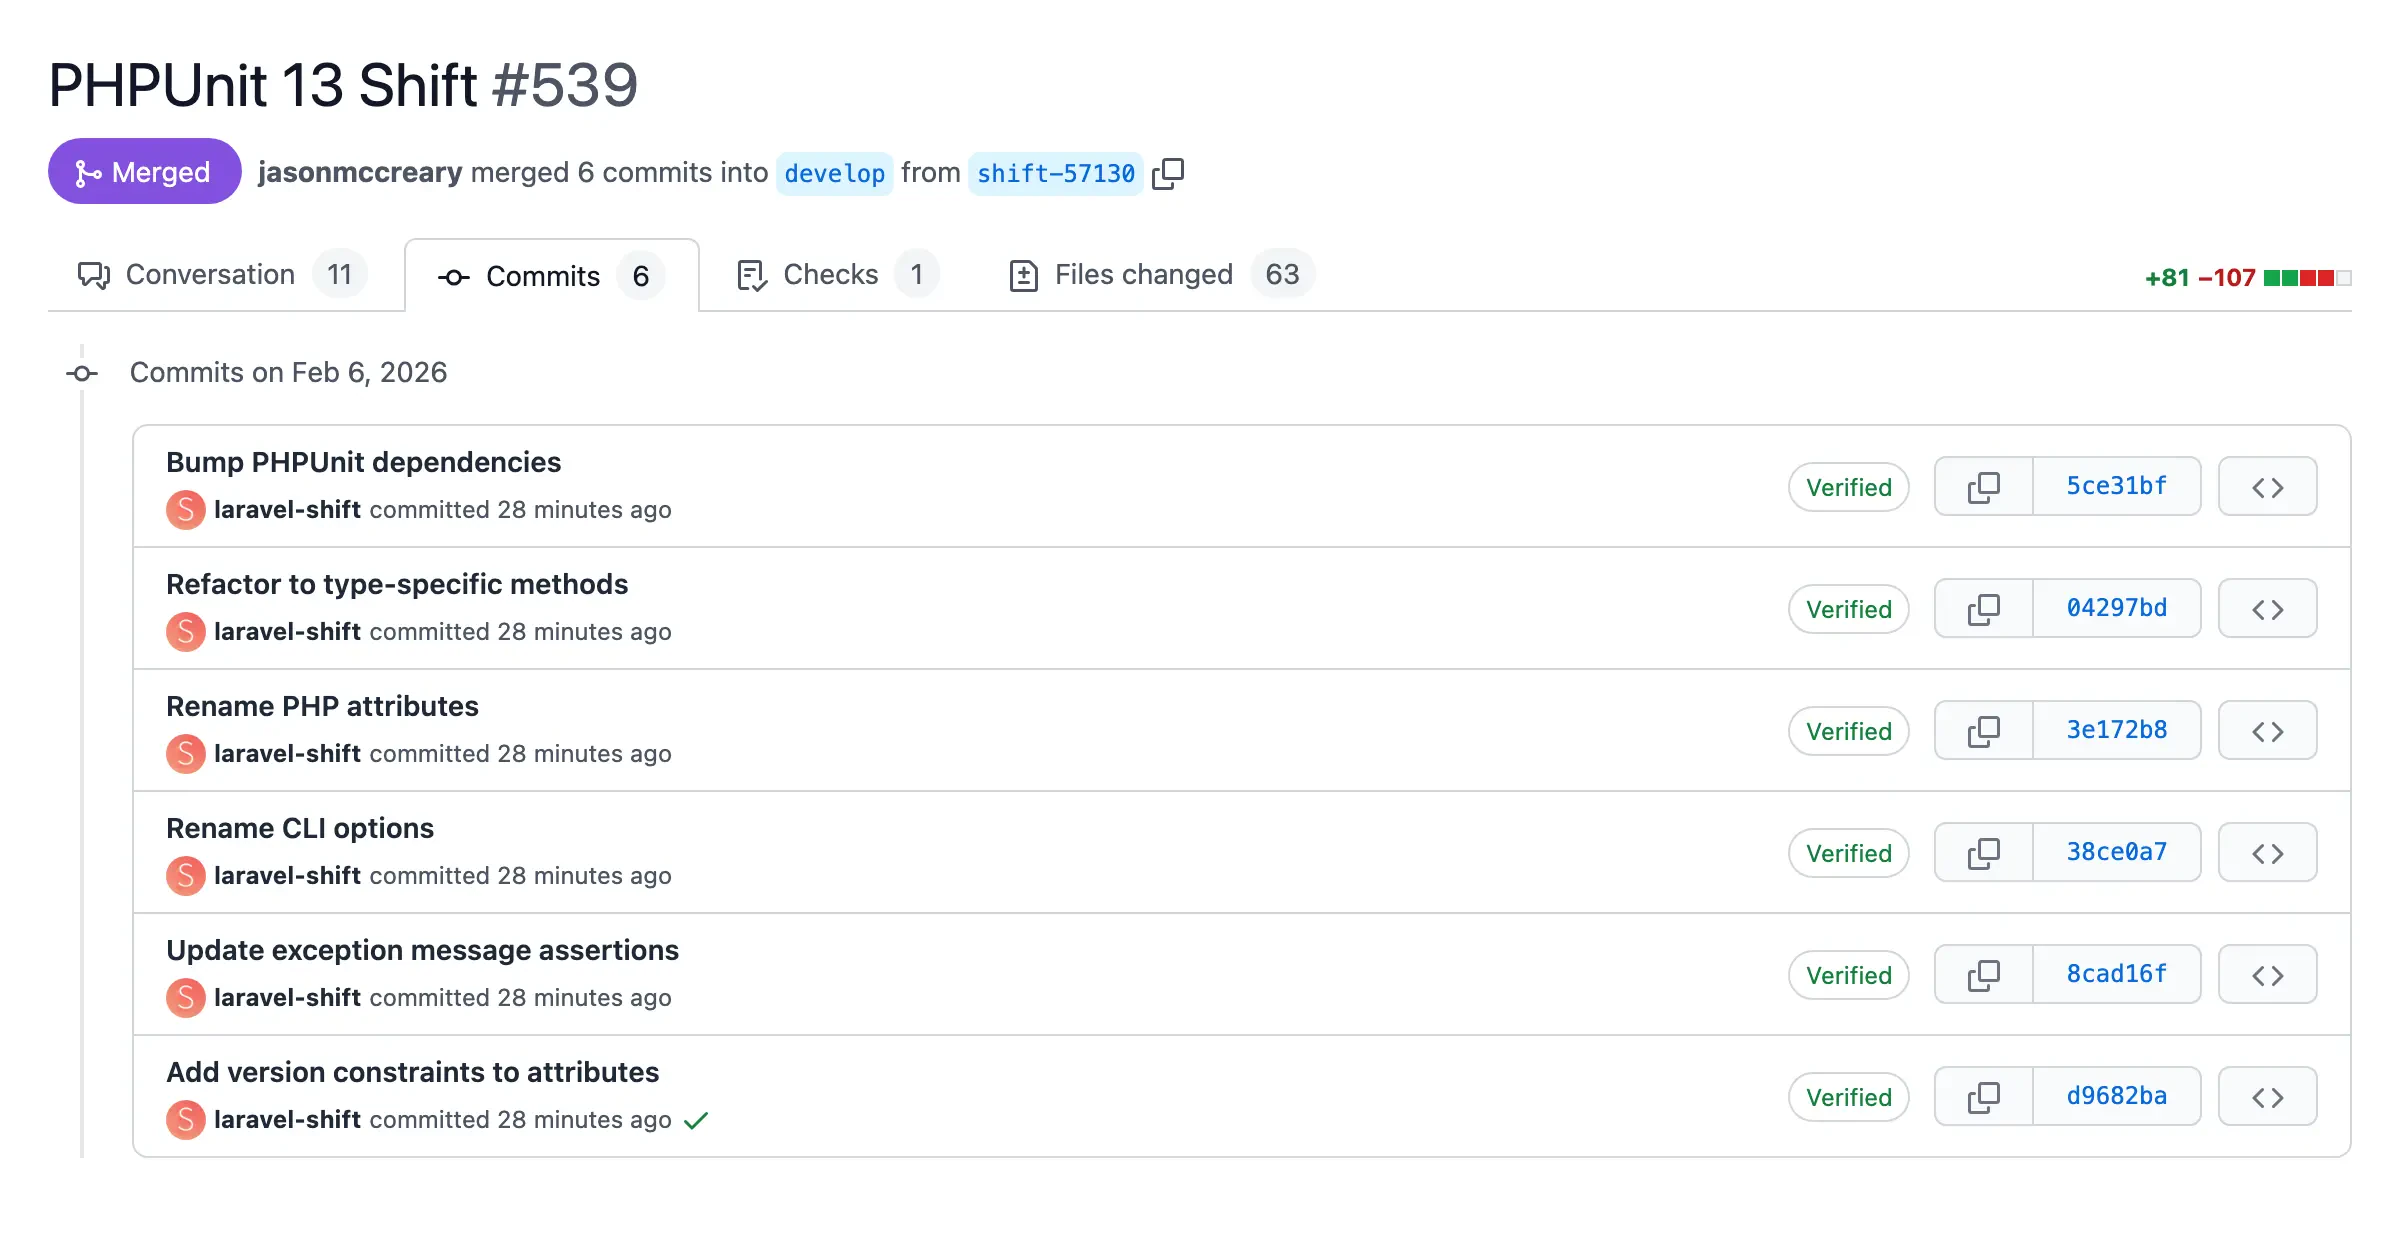The image size is (2400, 1256).
Task: Open the Rename CLI options commit
Action: click(x=300, y=828)
